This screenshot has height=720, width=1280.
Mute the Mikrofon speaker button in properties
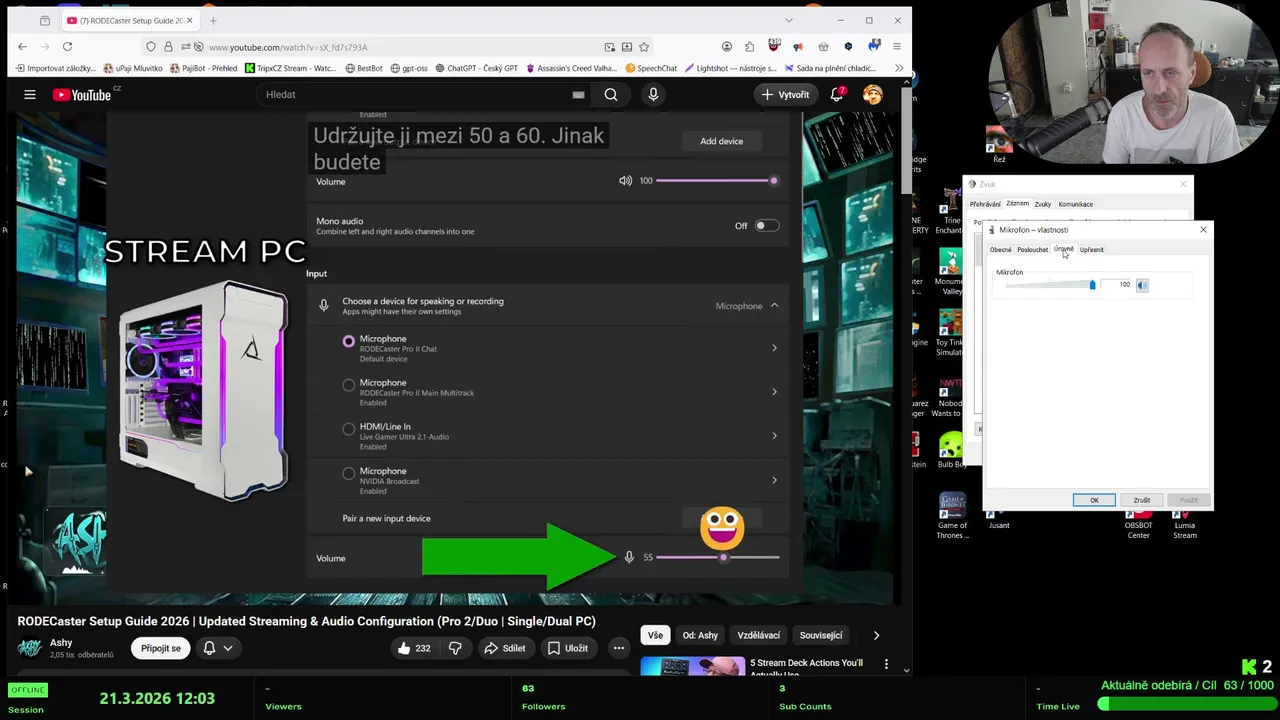coord(1142,285)
